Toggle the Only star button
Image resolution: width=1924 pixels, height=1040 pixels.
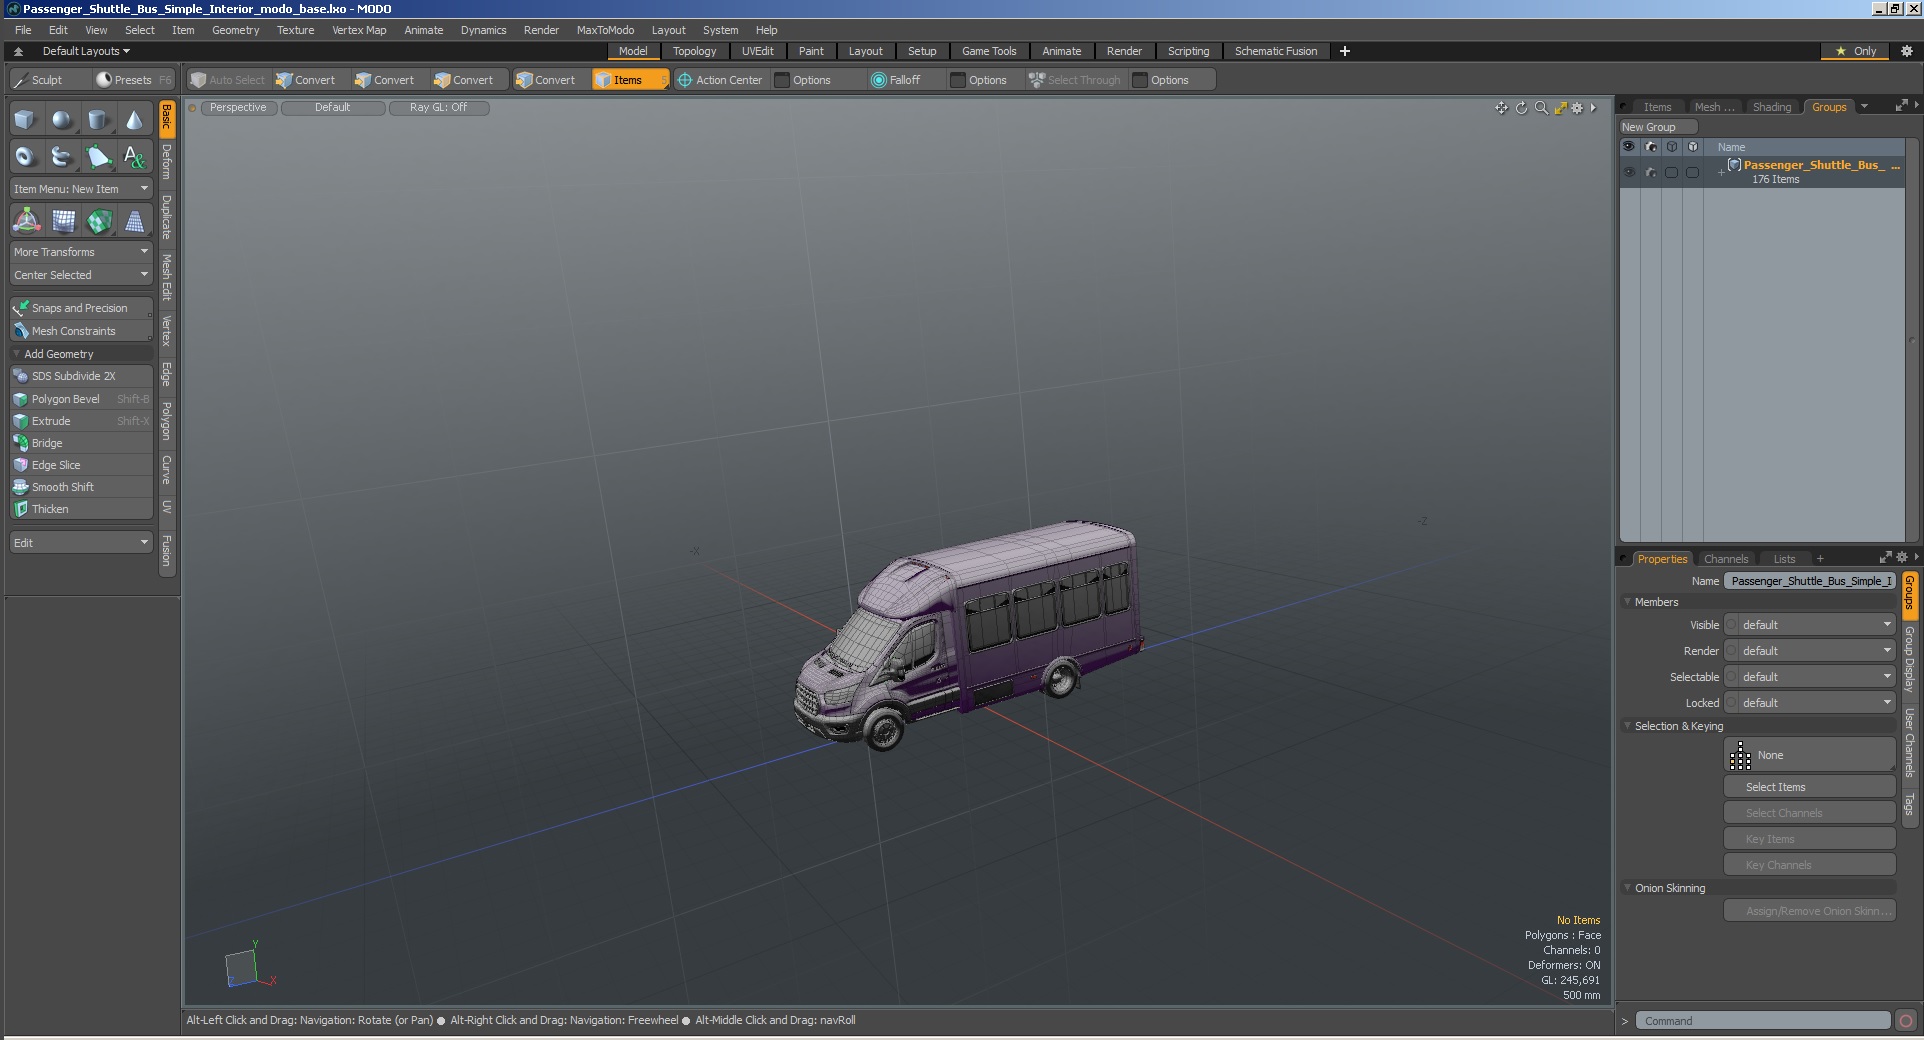click(x=1856, y=51)
